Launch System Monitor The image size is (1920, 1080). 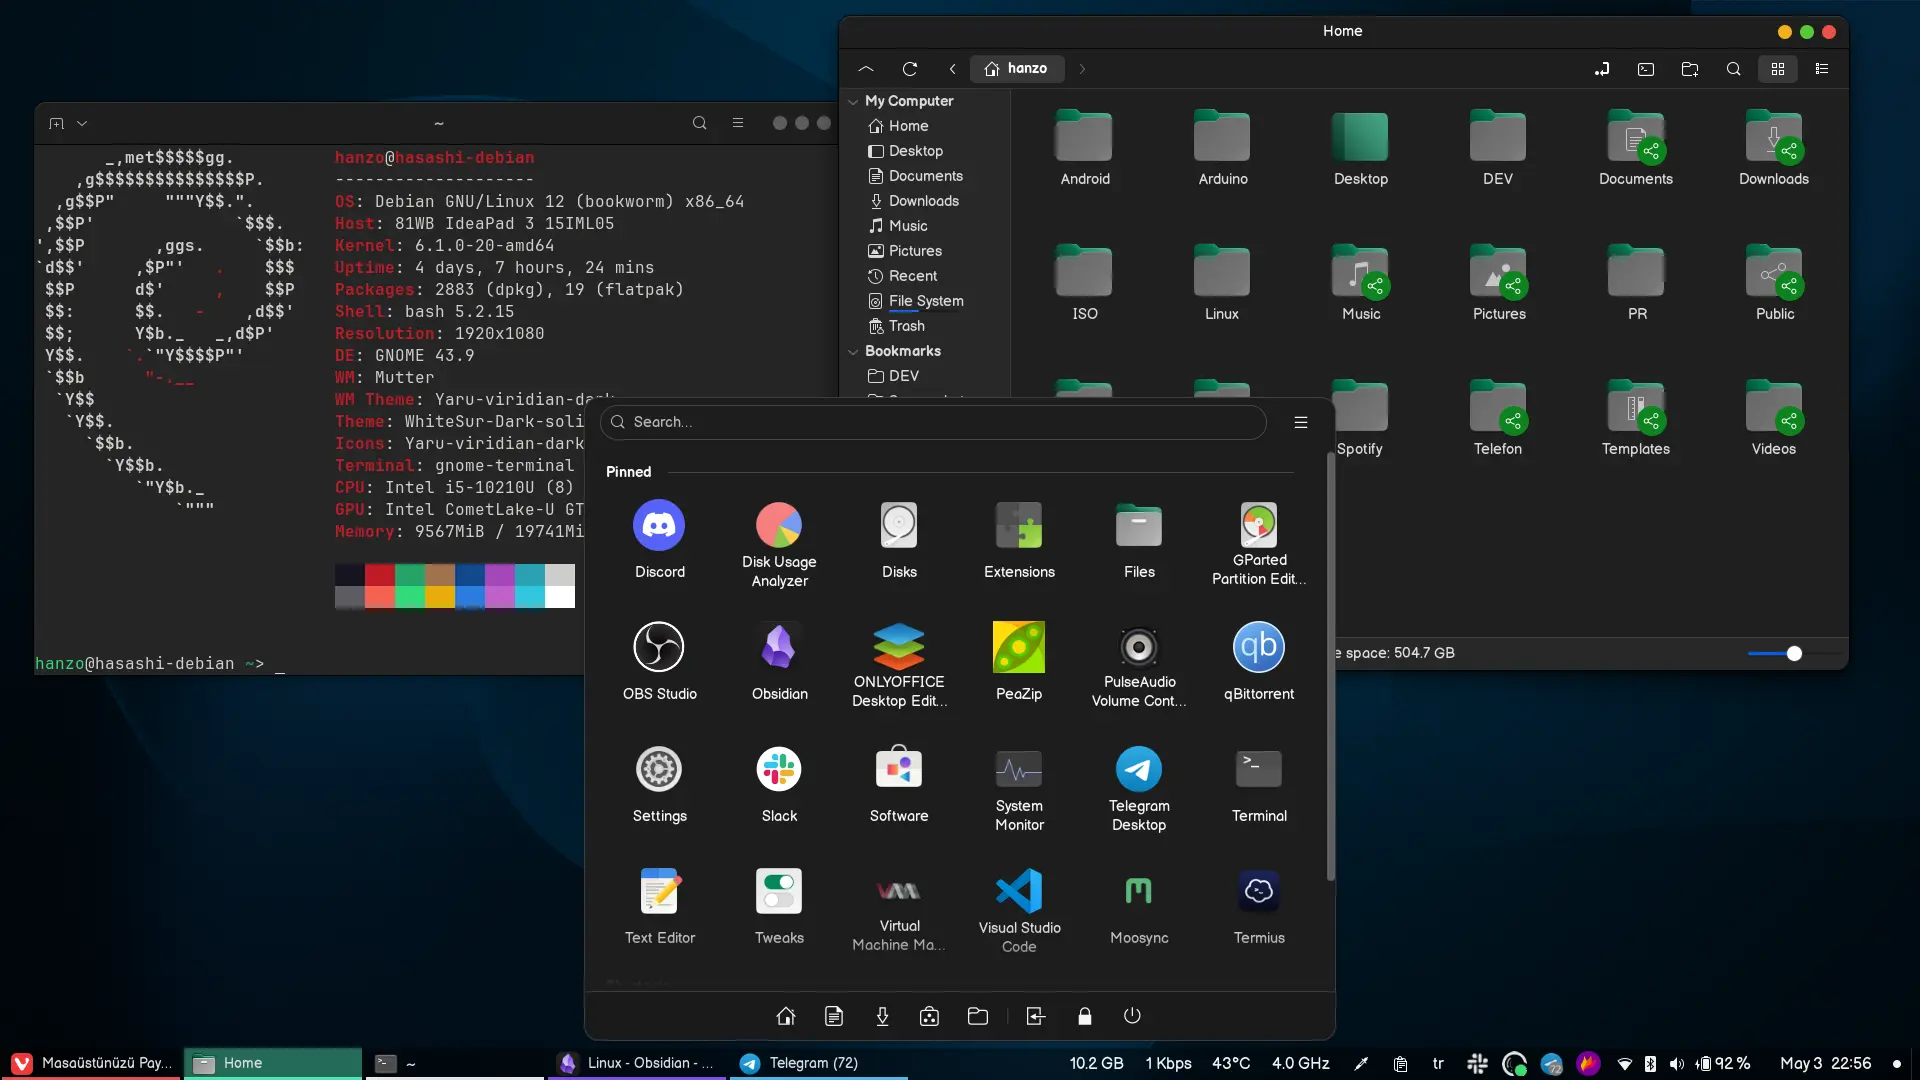(x=1019, y=789)
